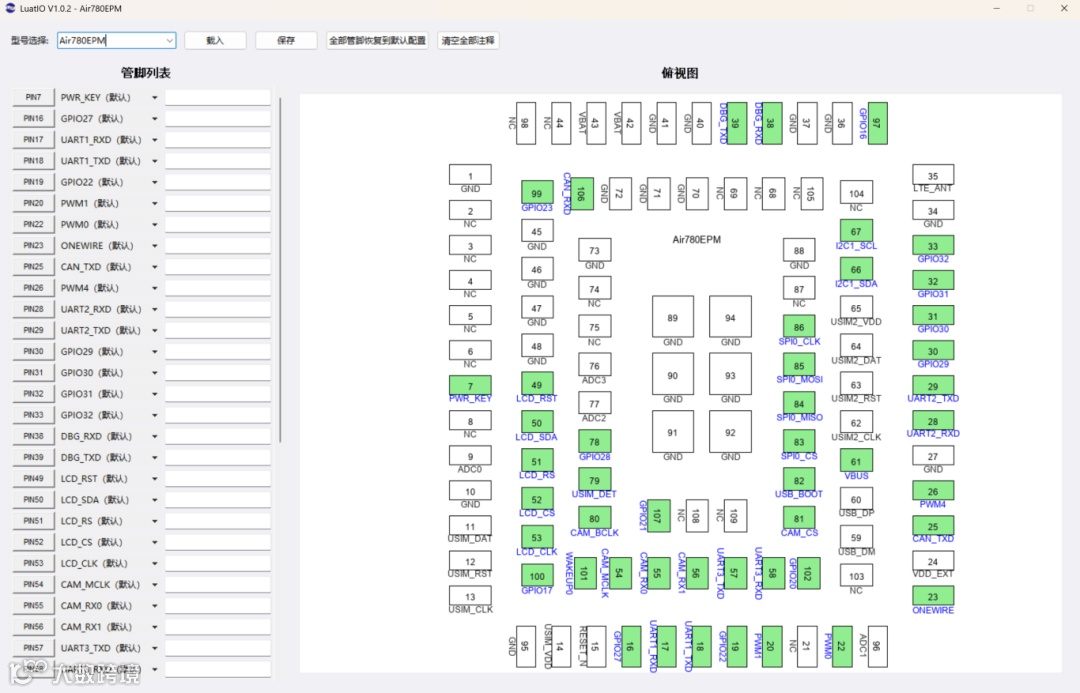1080x693 pixels.
Task: Select pin 29 UART2_TXD on chip diagram
Action: click(933, 386)
